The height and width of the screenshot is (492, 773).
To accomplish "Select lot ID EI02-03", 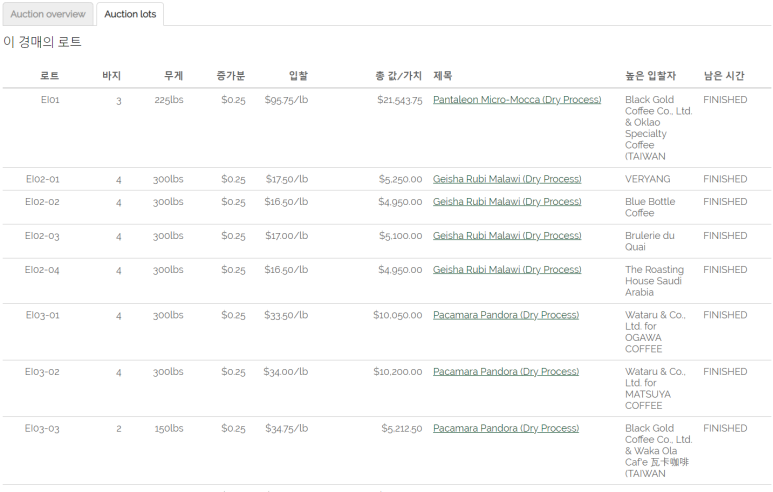I will tap(42, 236).
